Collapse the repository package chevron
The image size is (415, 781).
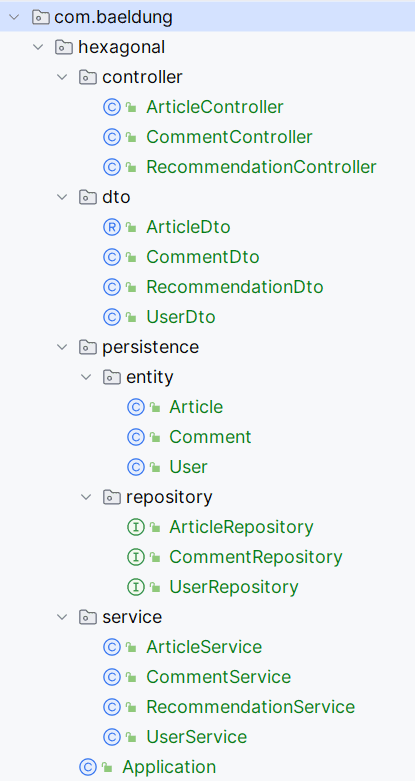86,497
